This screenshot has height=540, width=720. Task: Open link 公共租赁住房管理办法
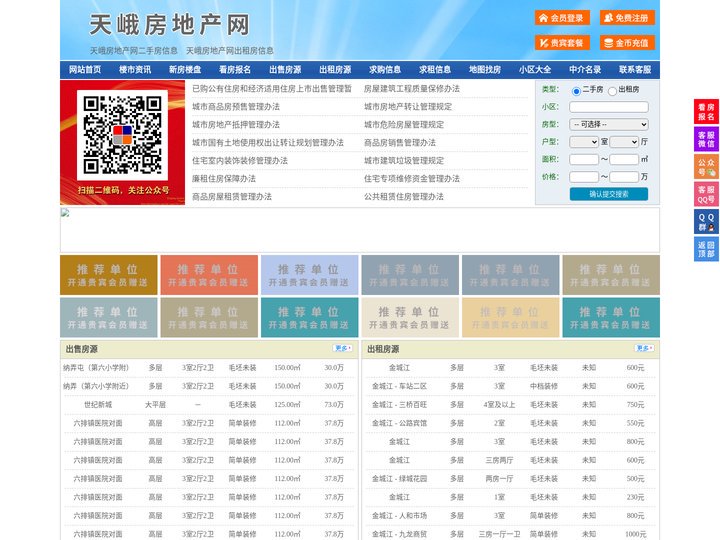(404, 197)
